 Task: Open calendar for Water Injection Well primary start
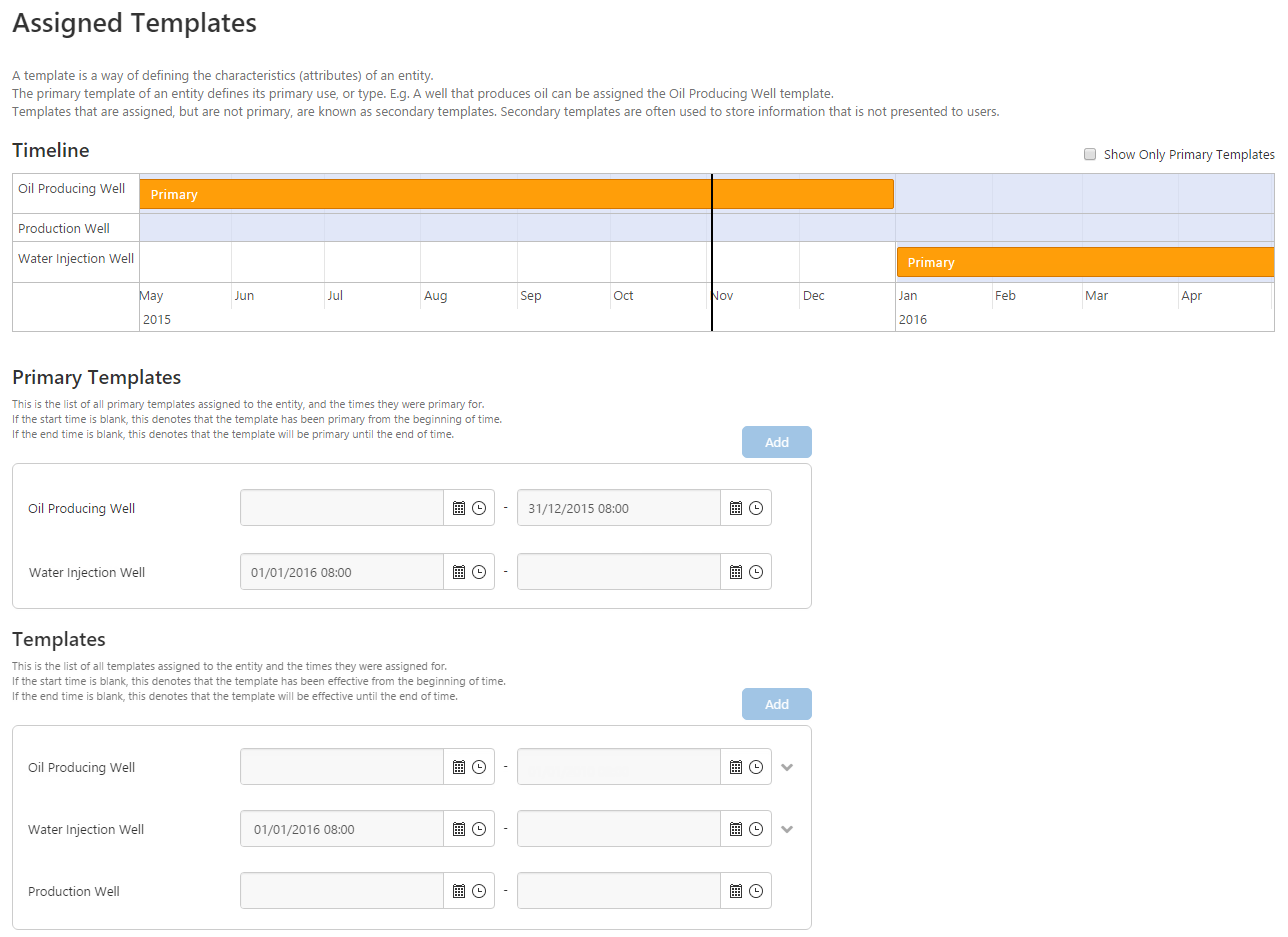coord(459,572)
